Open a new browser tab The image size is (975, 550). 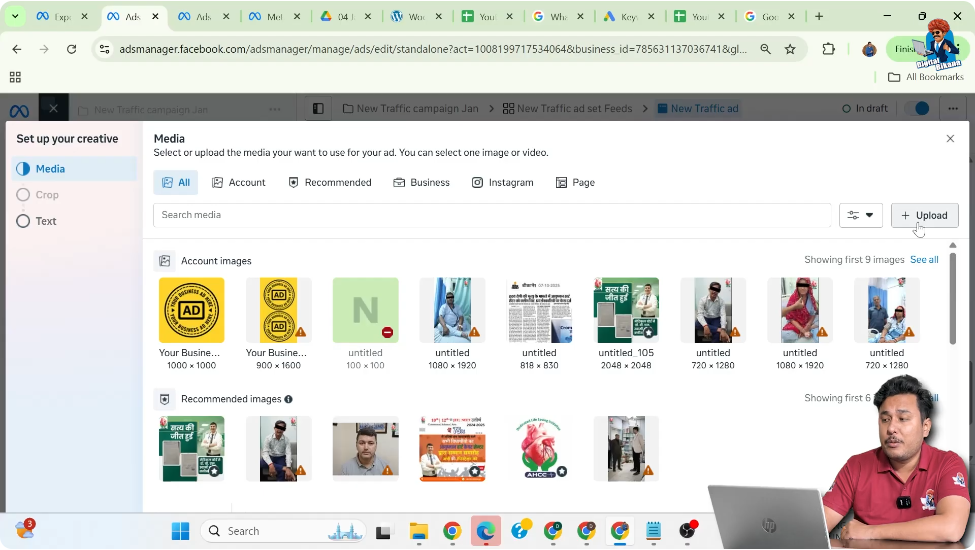(819, 16)
